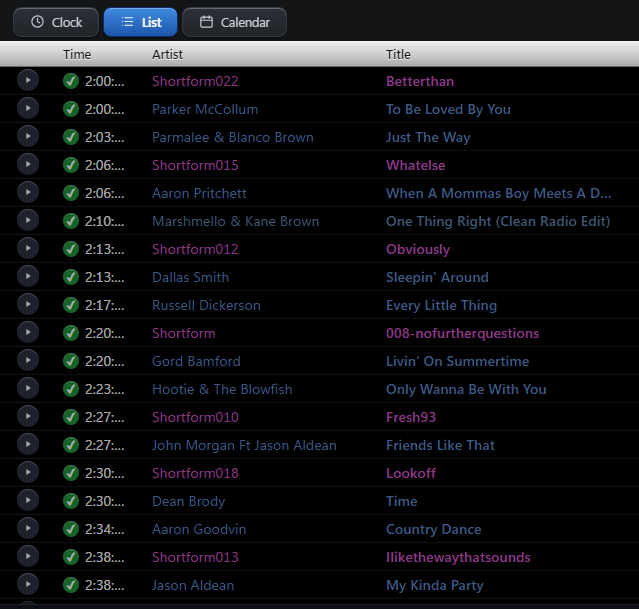Click the status check for Whatelse
Viewport: 639px width, 609px height.
coord(71,165)
